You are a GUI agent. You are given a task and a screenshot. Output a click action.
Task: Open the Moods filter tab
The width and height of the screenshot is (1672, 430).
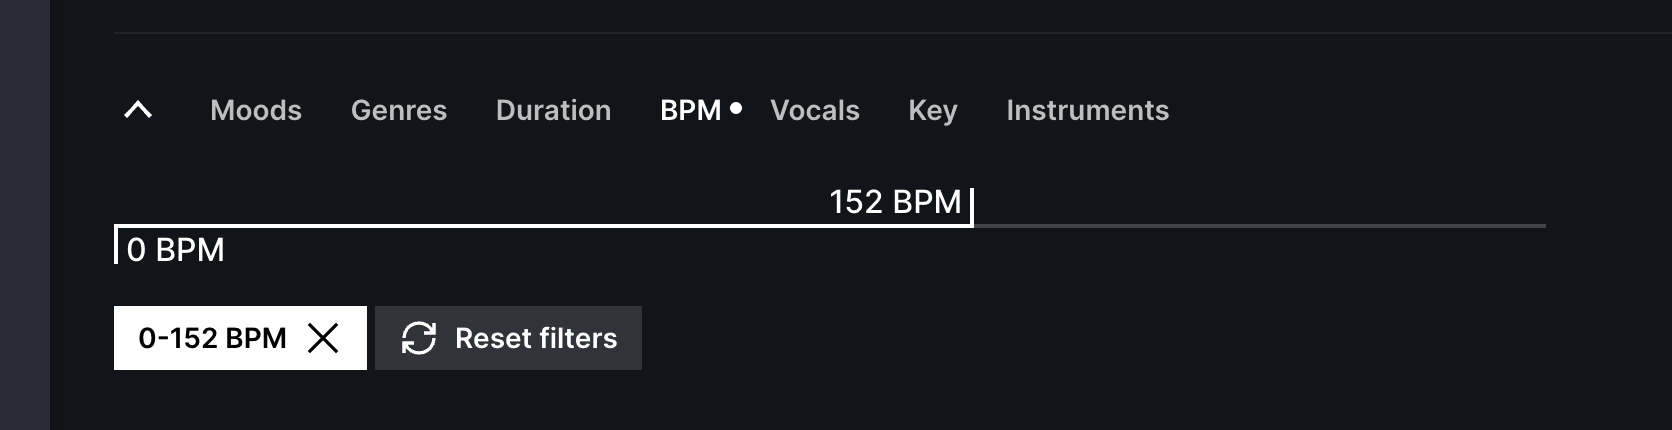tap(256, 110)
